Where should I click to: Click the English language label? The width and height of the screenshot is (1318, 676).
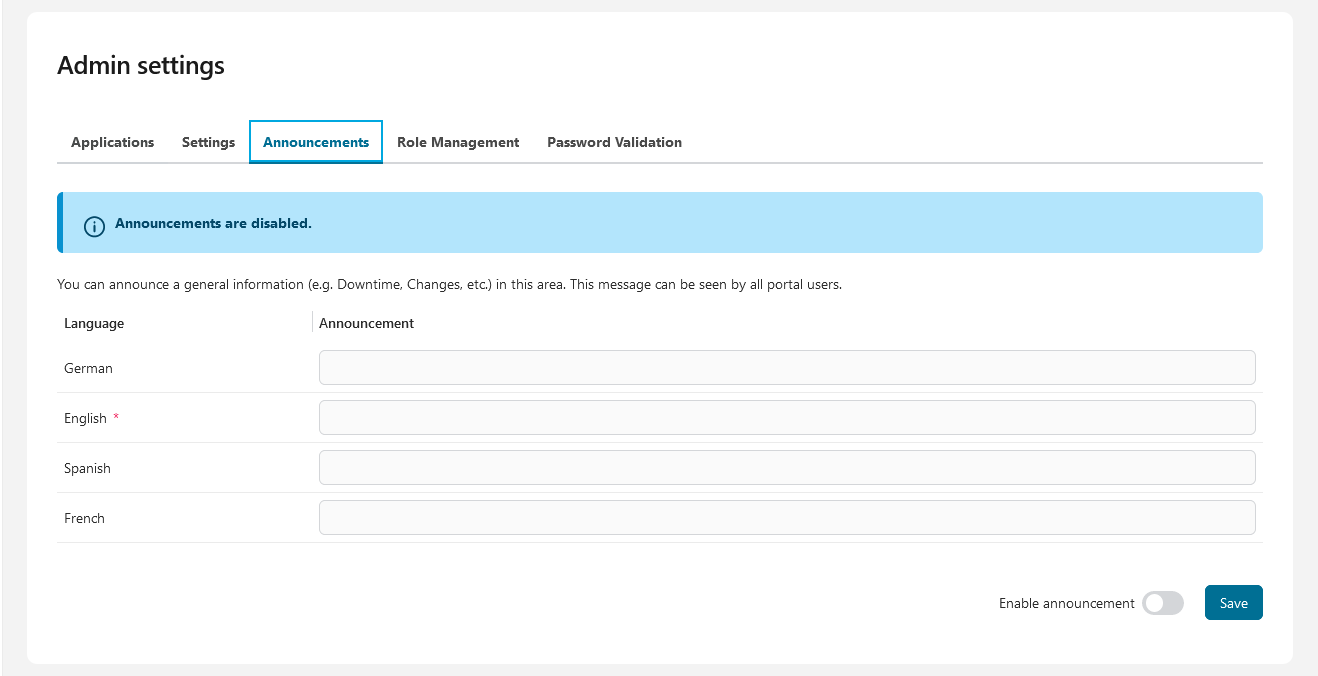pos(85,418)
